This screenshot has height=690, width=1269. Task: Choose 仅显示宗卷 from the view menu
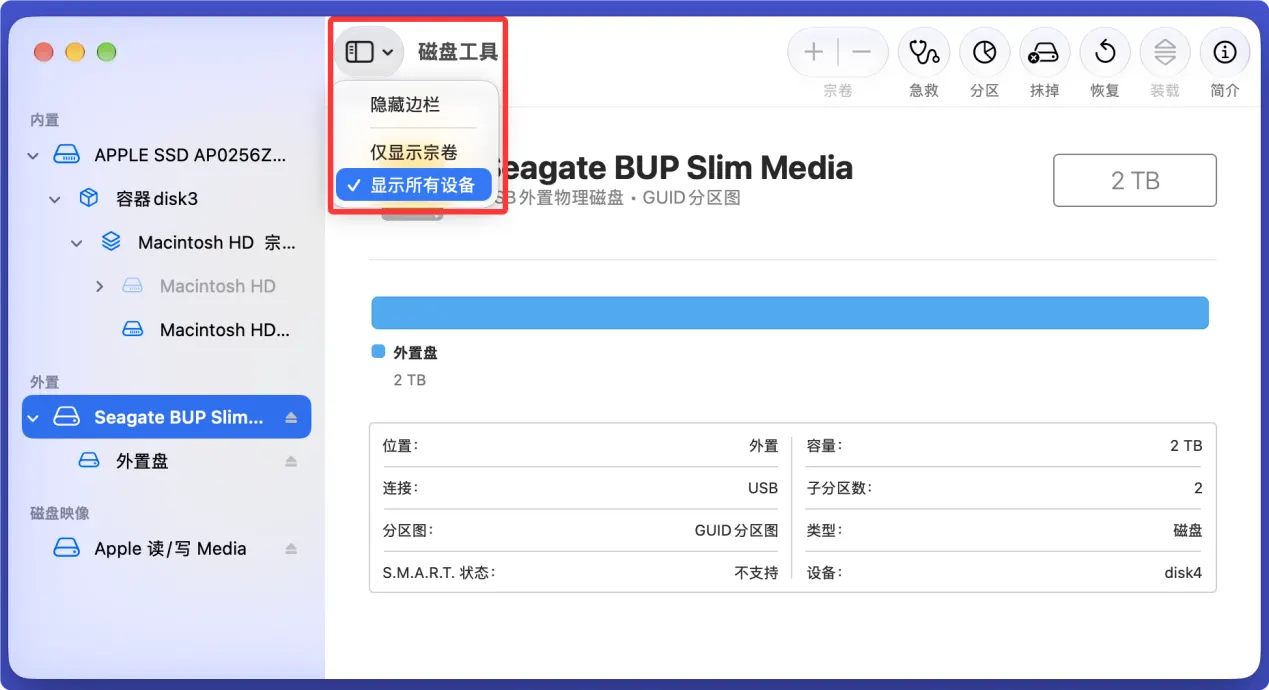coord(414,153)
